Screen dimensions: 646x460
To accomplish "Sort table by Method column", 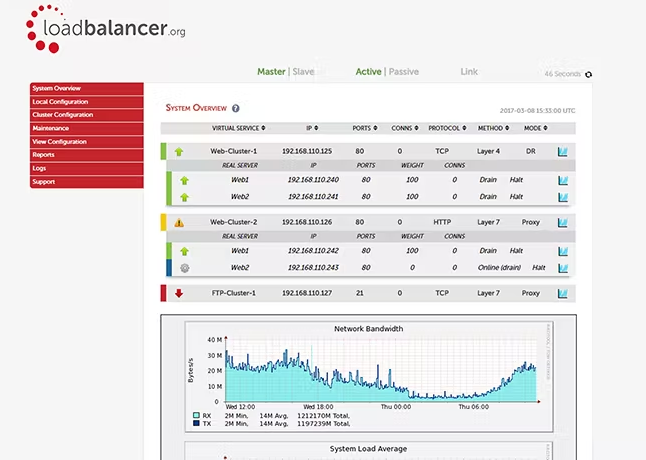I will [x=490, y=128].
